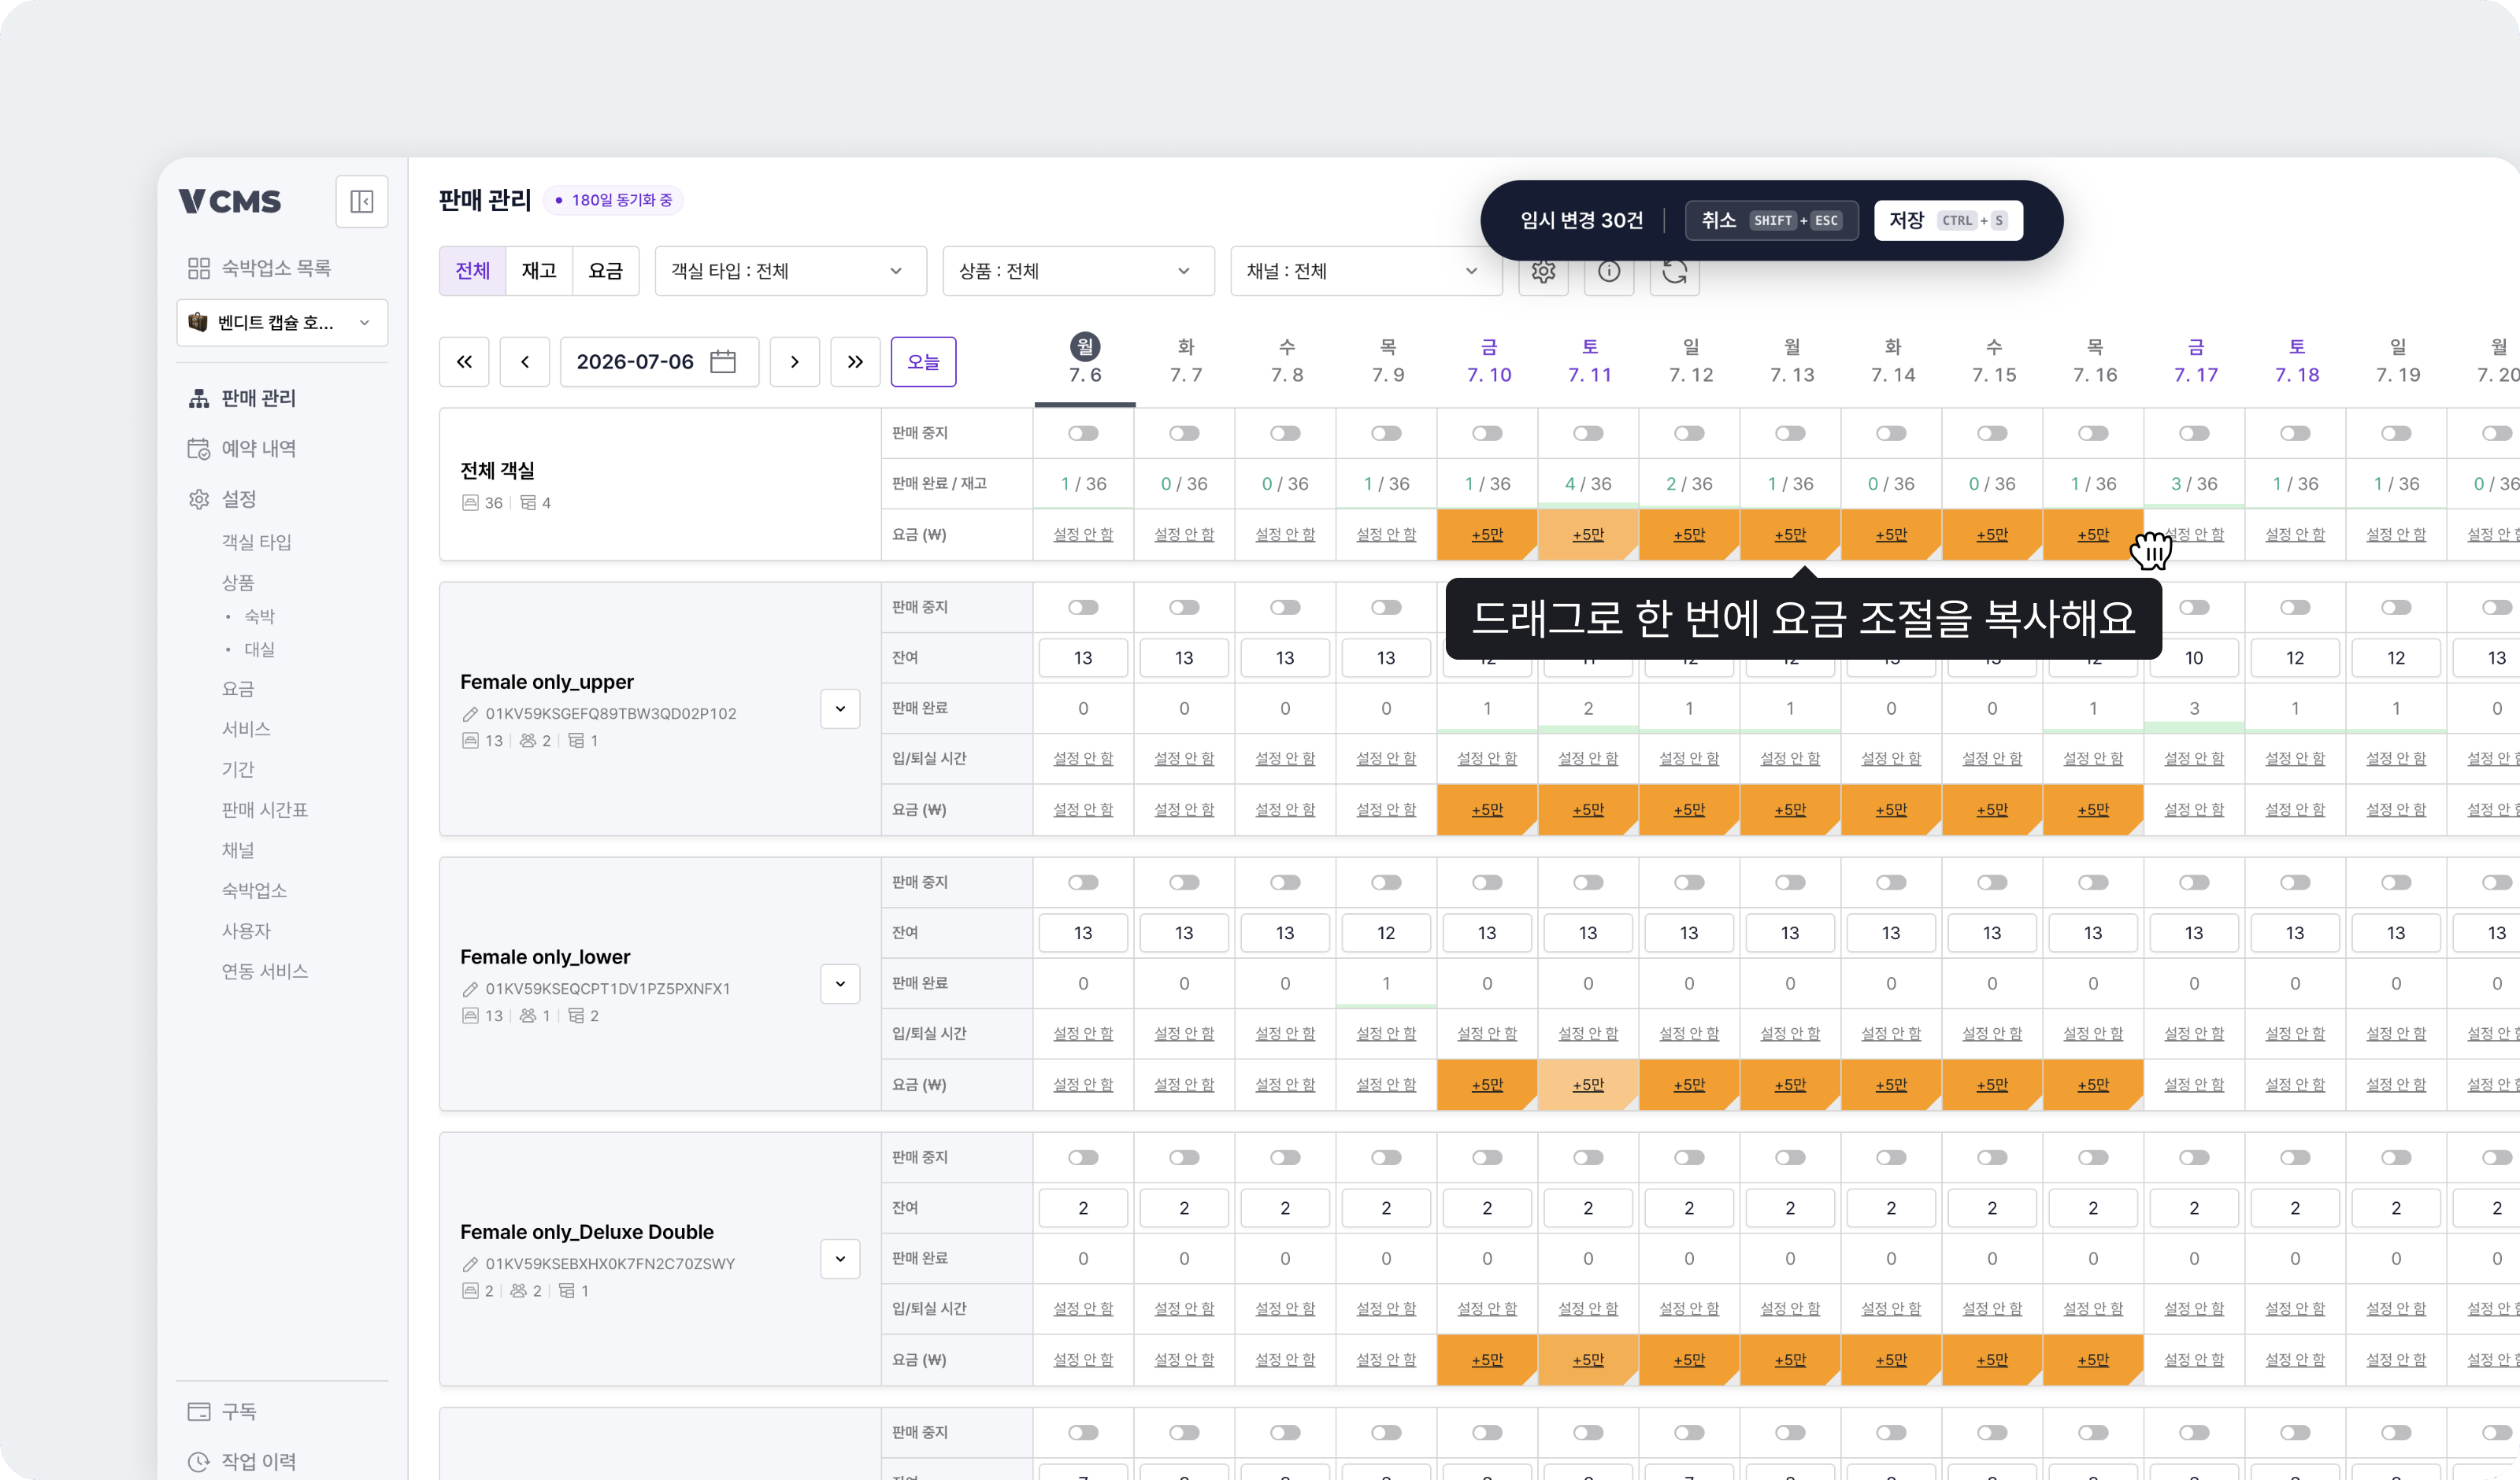Click the orange +5만 rate cell for 7.10 in 전체 객실
Screen dimensions: 2520x1480
pos(1487,534)
